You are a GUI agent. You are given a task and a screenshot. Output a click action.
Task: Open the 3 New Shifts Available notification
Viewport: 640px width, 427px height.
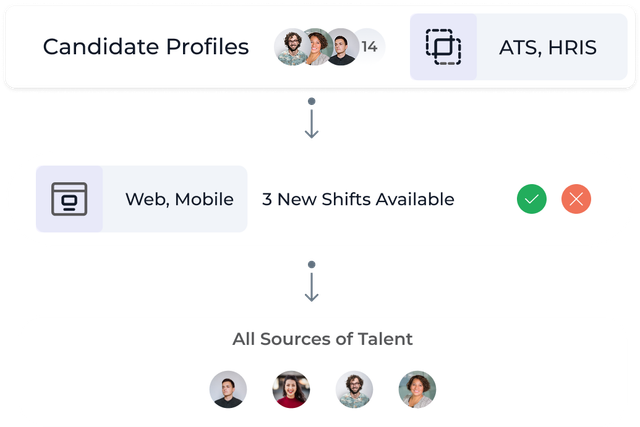(x=358, y=199)
